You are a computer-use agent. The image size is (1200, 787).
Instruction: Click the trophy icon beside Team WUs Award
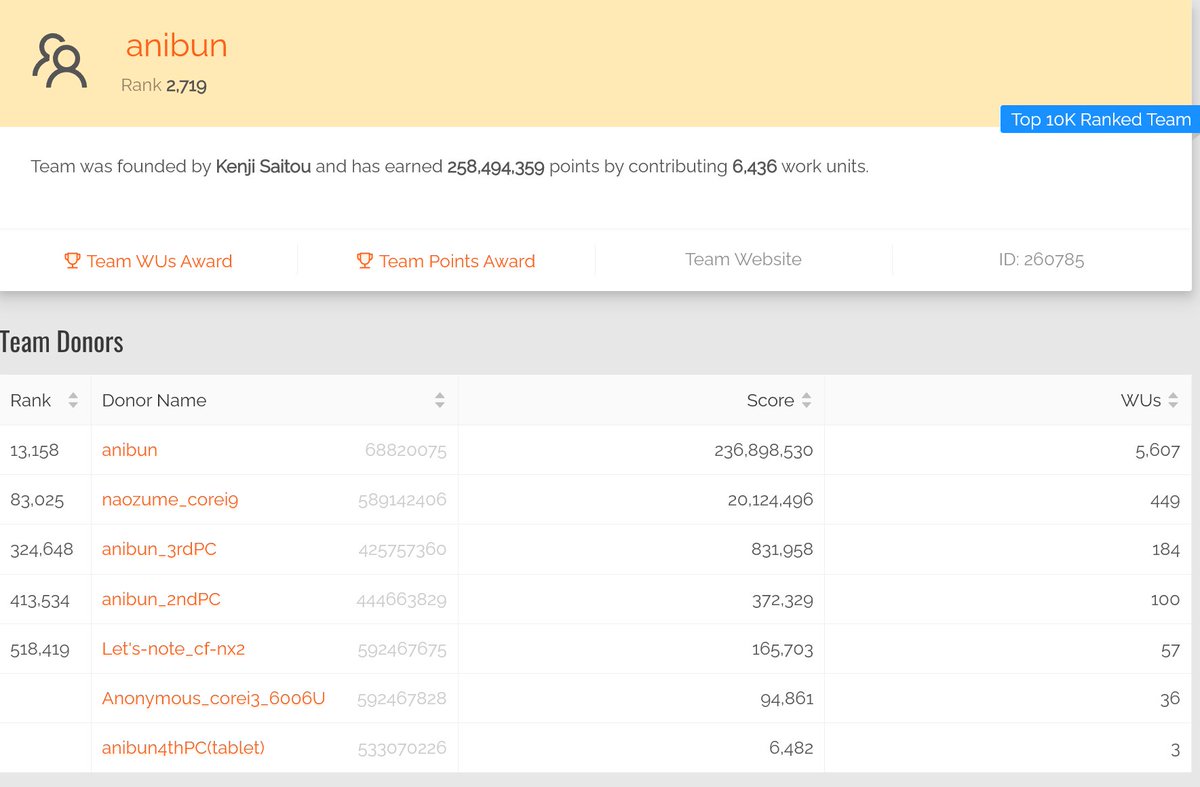(72, 261)
